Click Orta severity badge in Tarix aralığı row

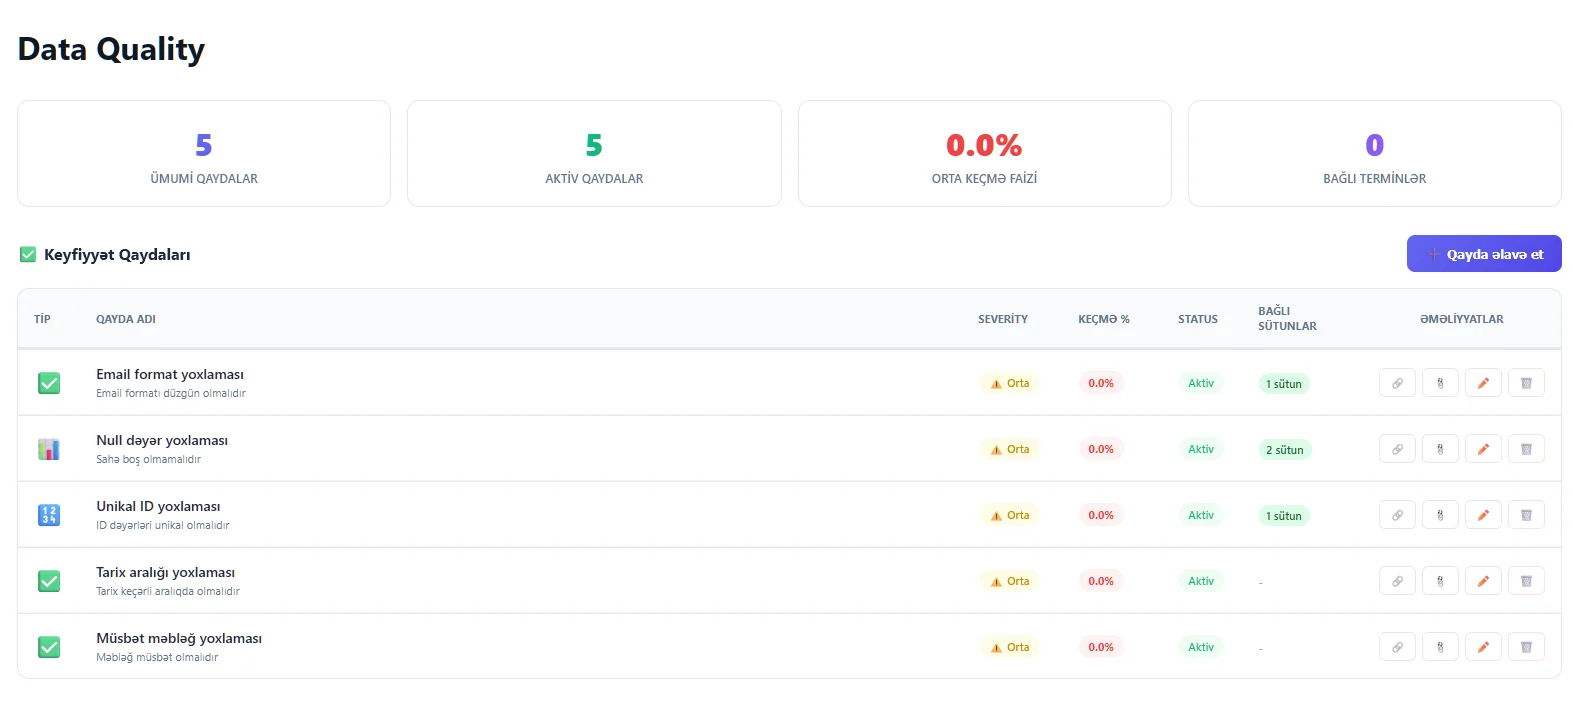click(1009, 581)
